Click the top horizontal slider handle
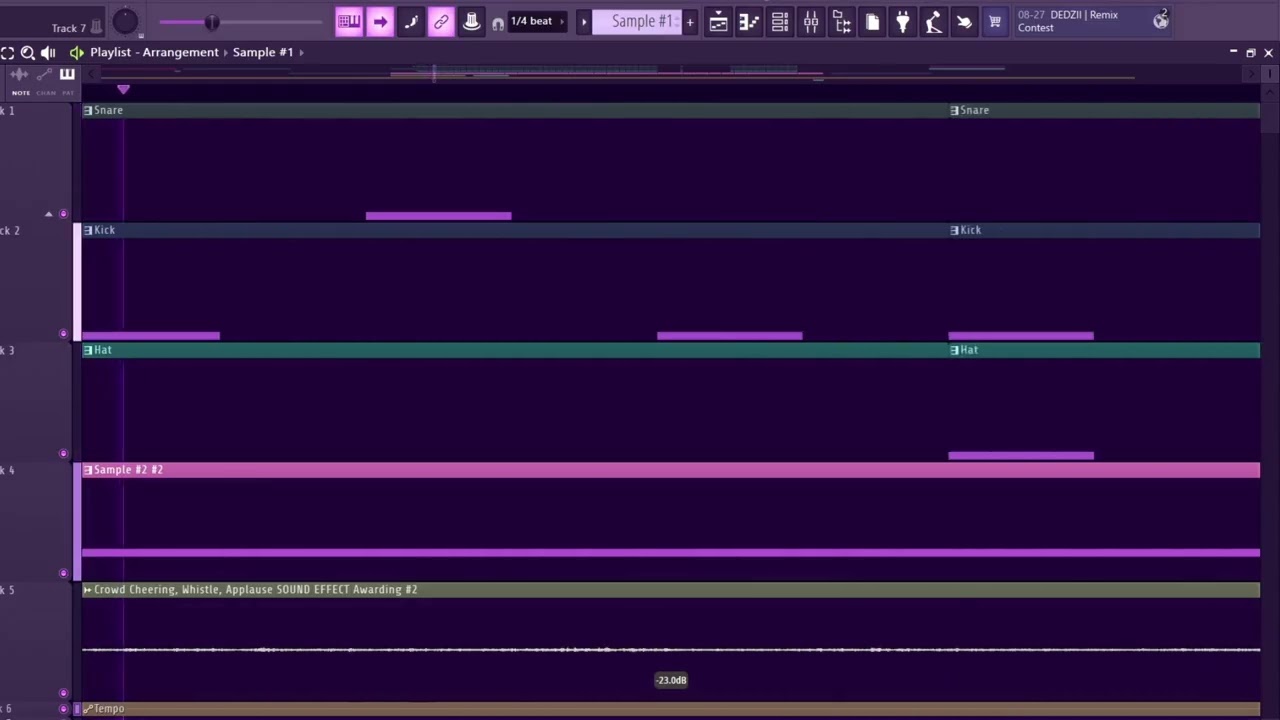The height and width of the screenshot is (720, 1280). pyautogui.click(x=211, y=22)
